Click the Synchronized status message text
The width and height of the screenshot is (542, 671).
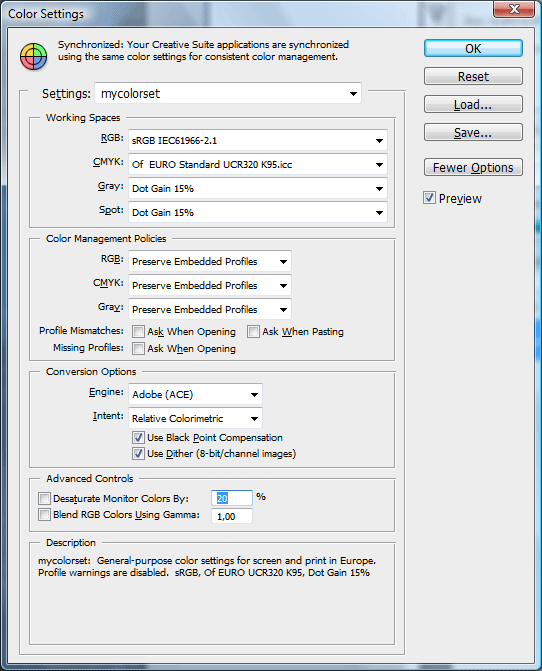(203, 50)
